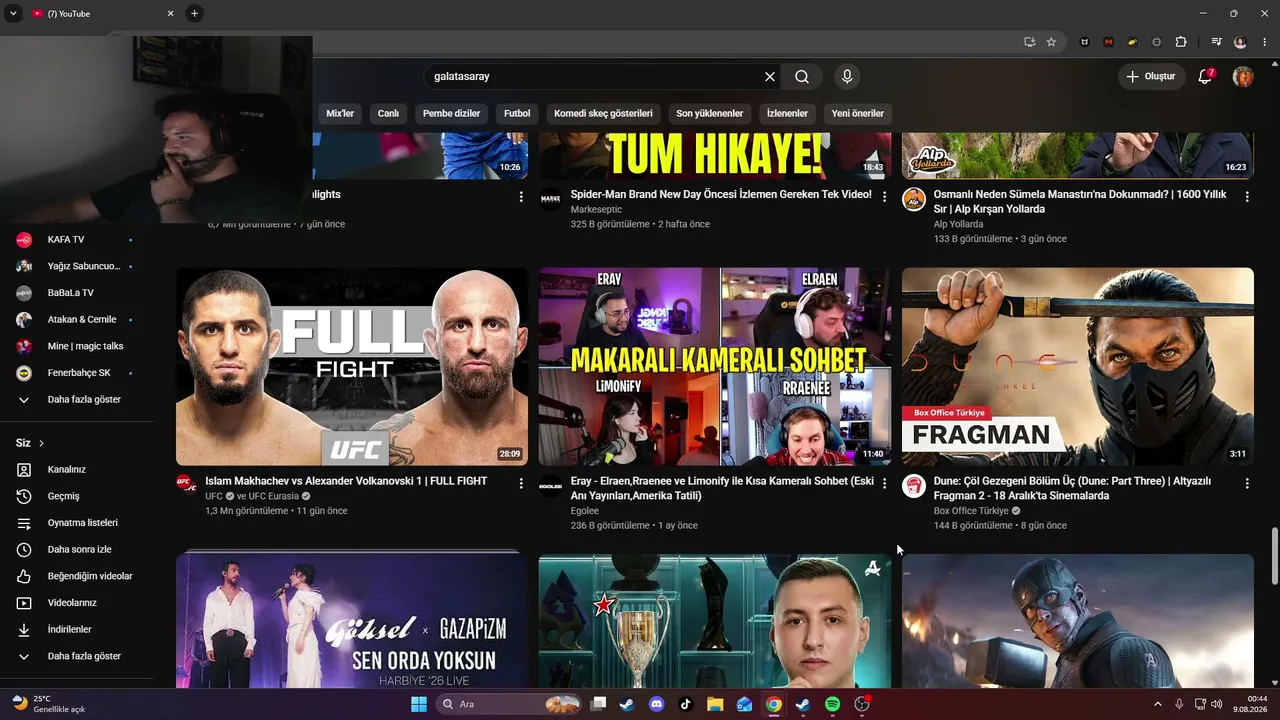The height and width of the screenshot is (720, 1280).
Task: Play the Makaralı Kameralı Sohbet thumbnail
Action: (x=715, y=366)
